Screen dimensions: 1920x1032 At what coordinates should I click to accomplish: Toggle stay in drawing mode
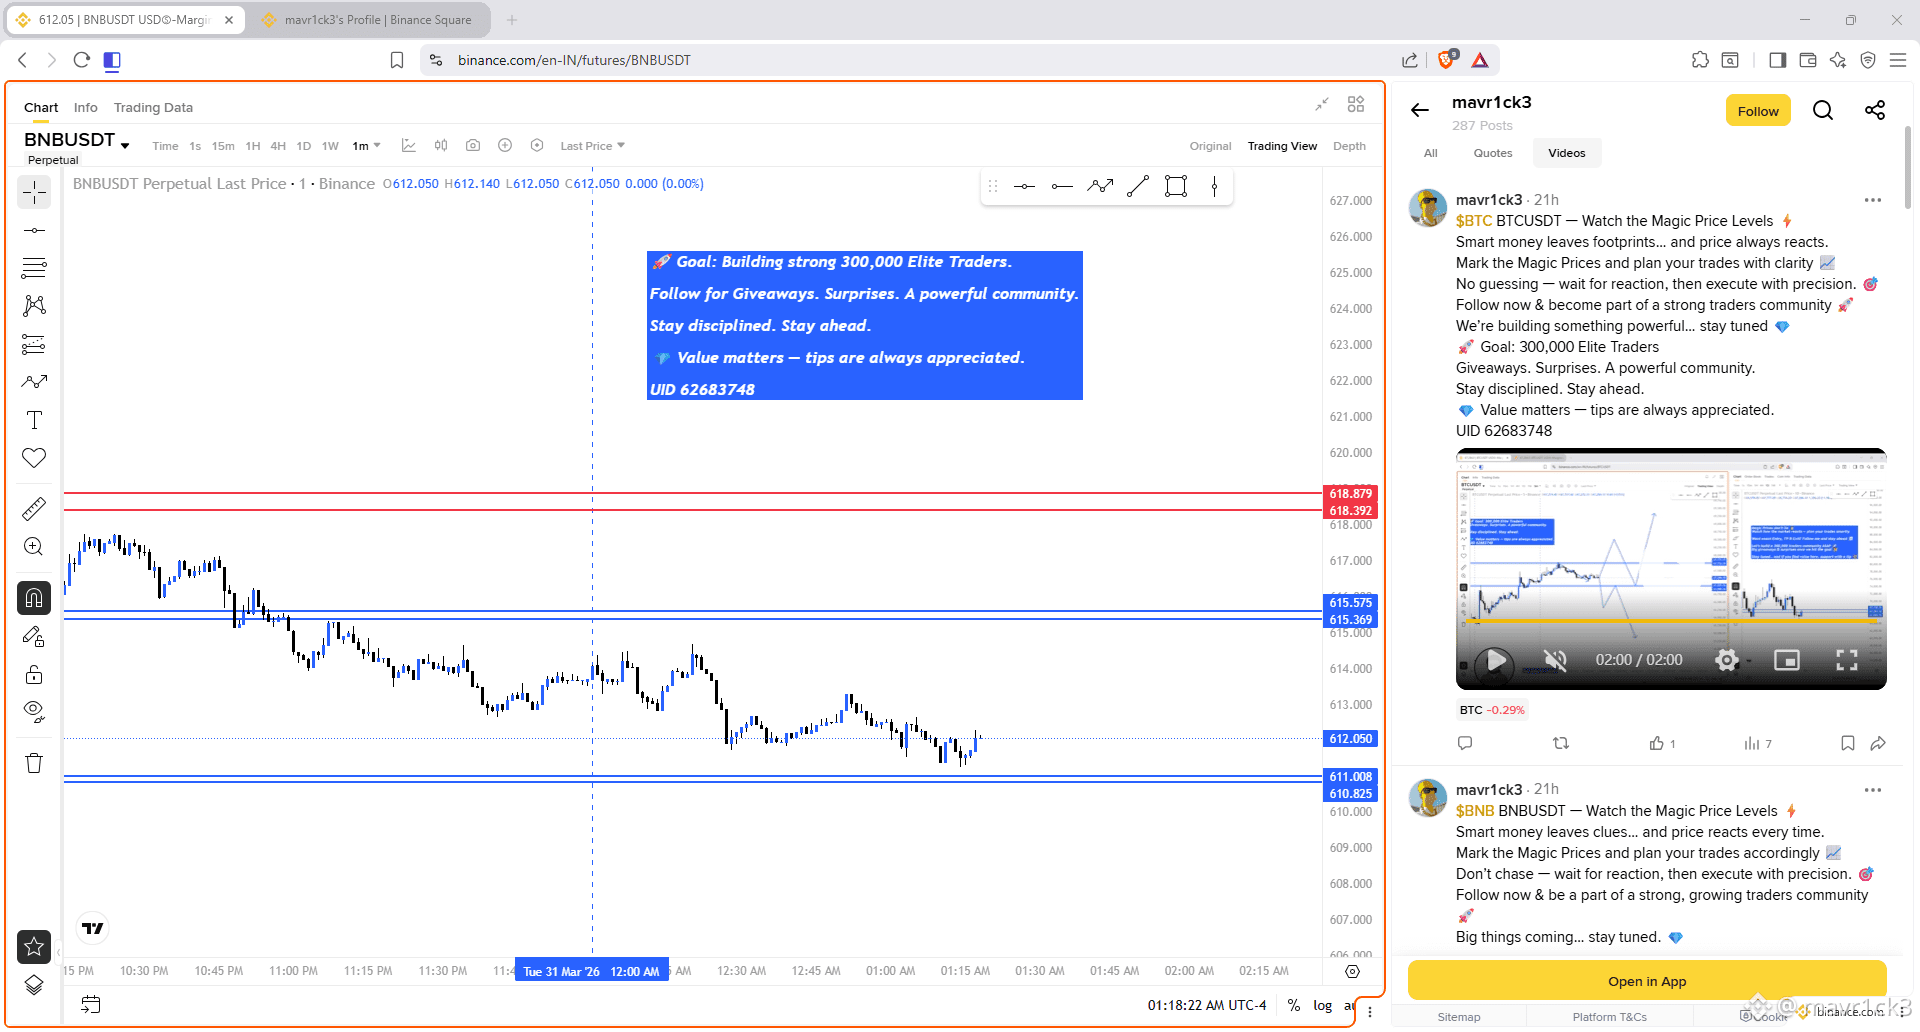coord(34,636)
